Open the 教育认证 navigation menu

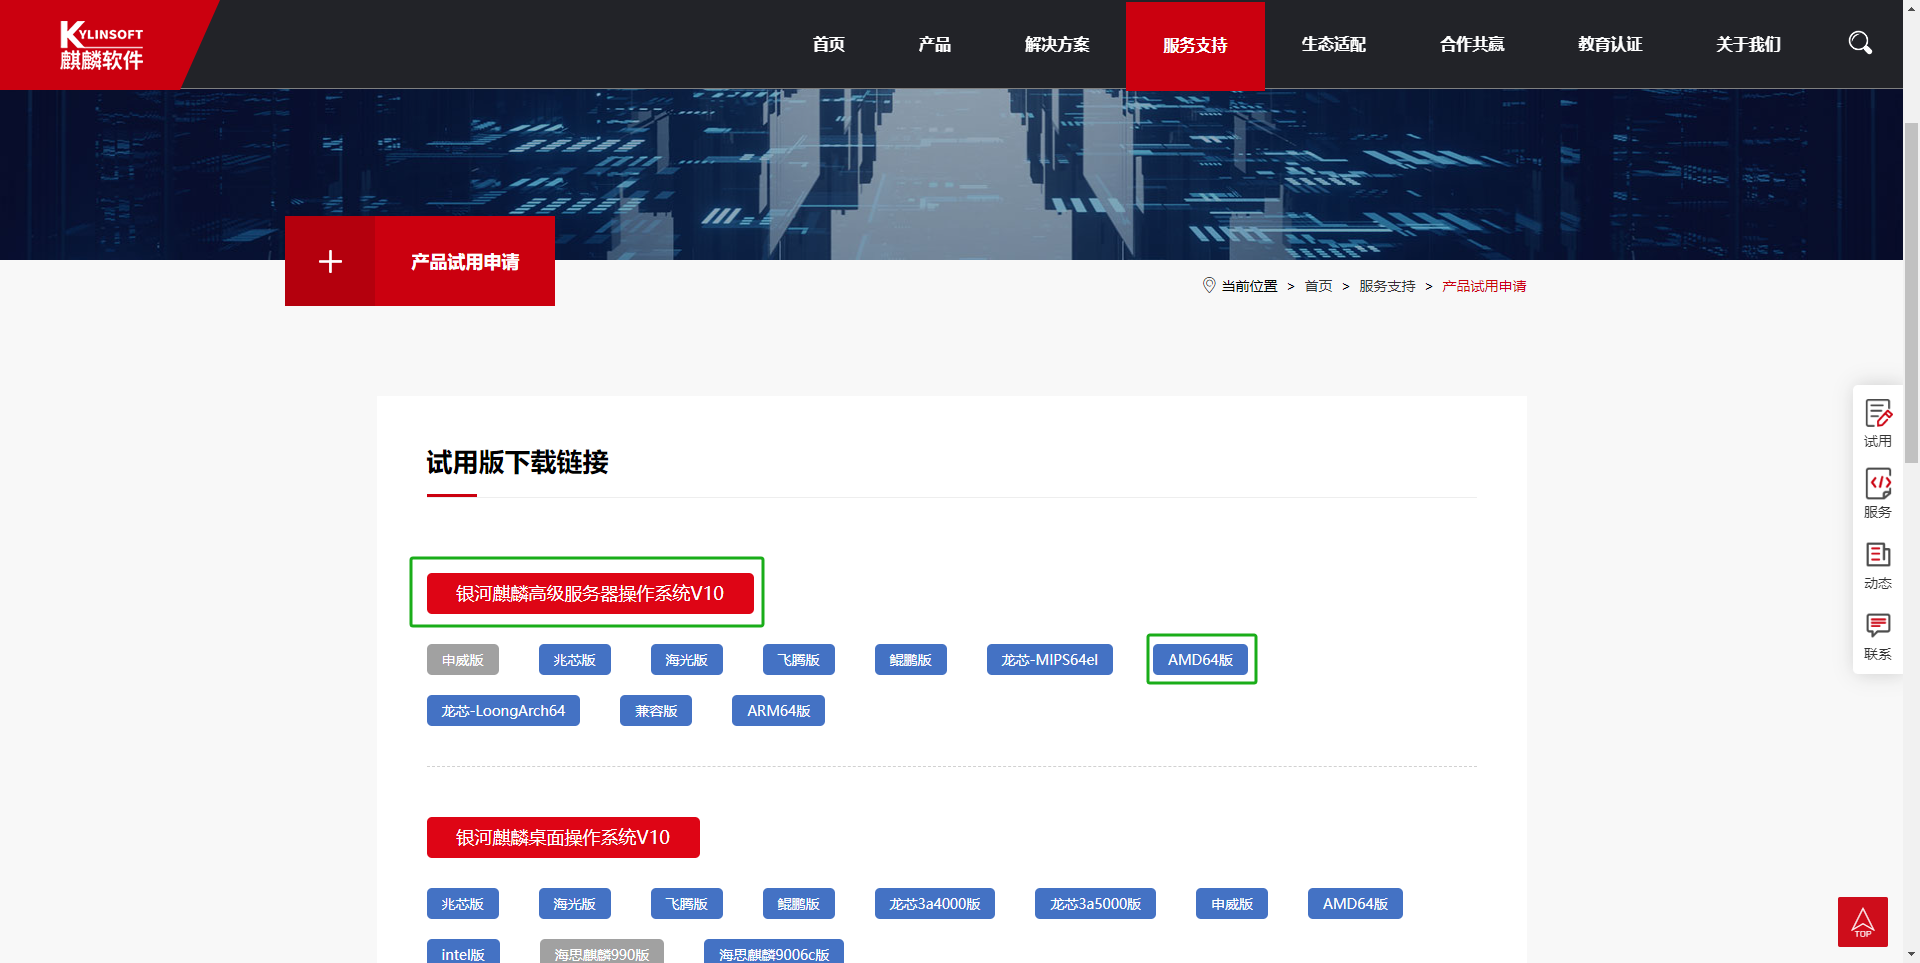click(x=1610, y=44)
